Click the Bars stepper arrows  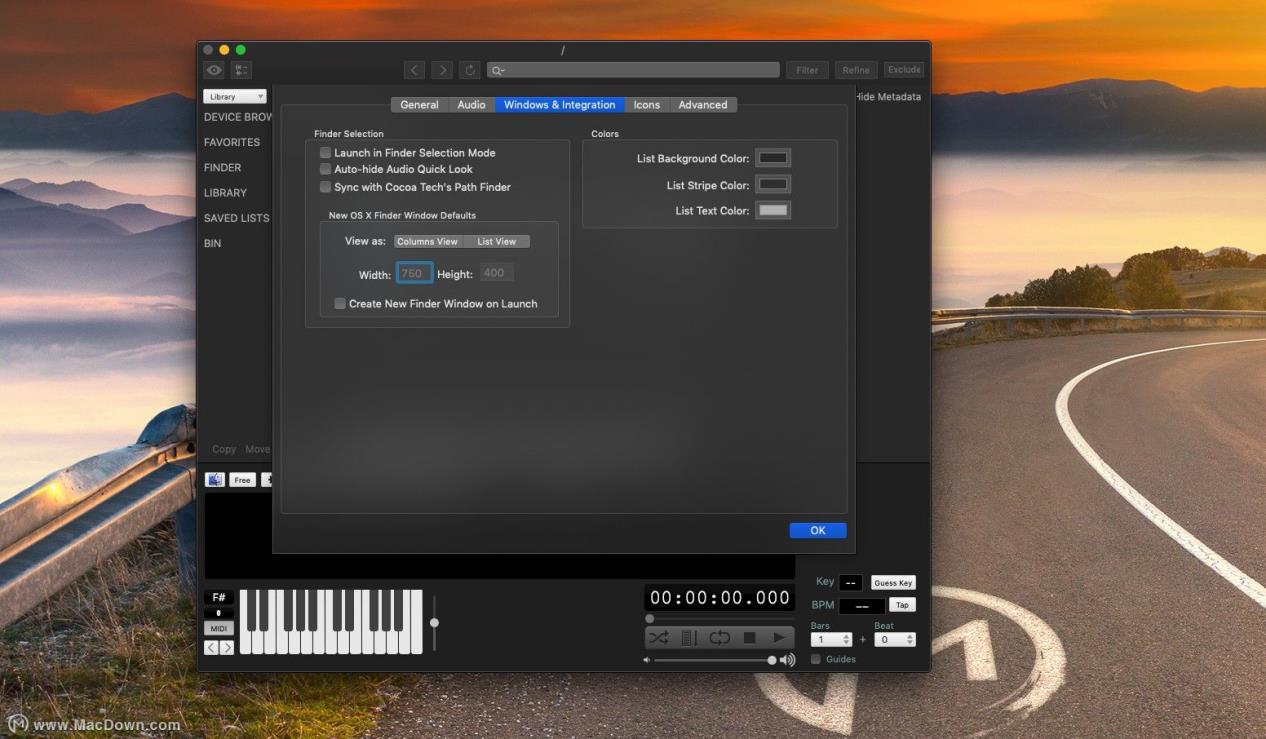point(847,640)
